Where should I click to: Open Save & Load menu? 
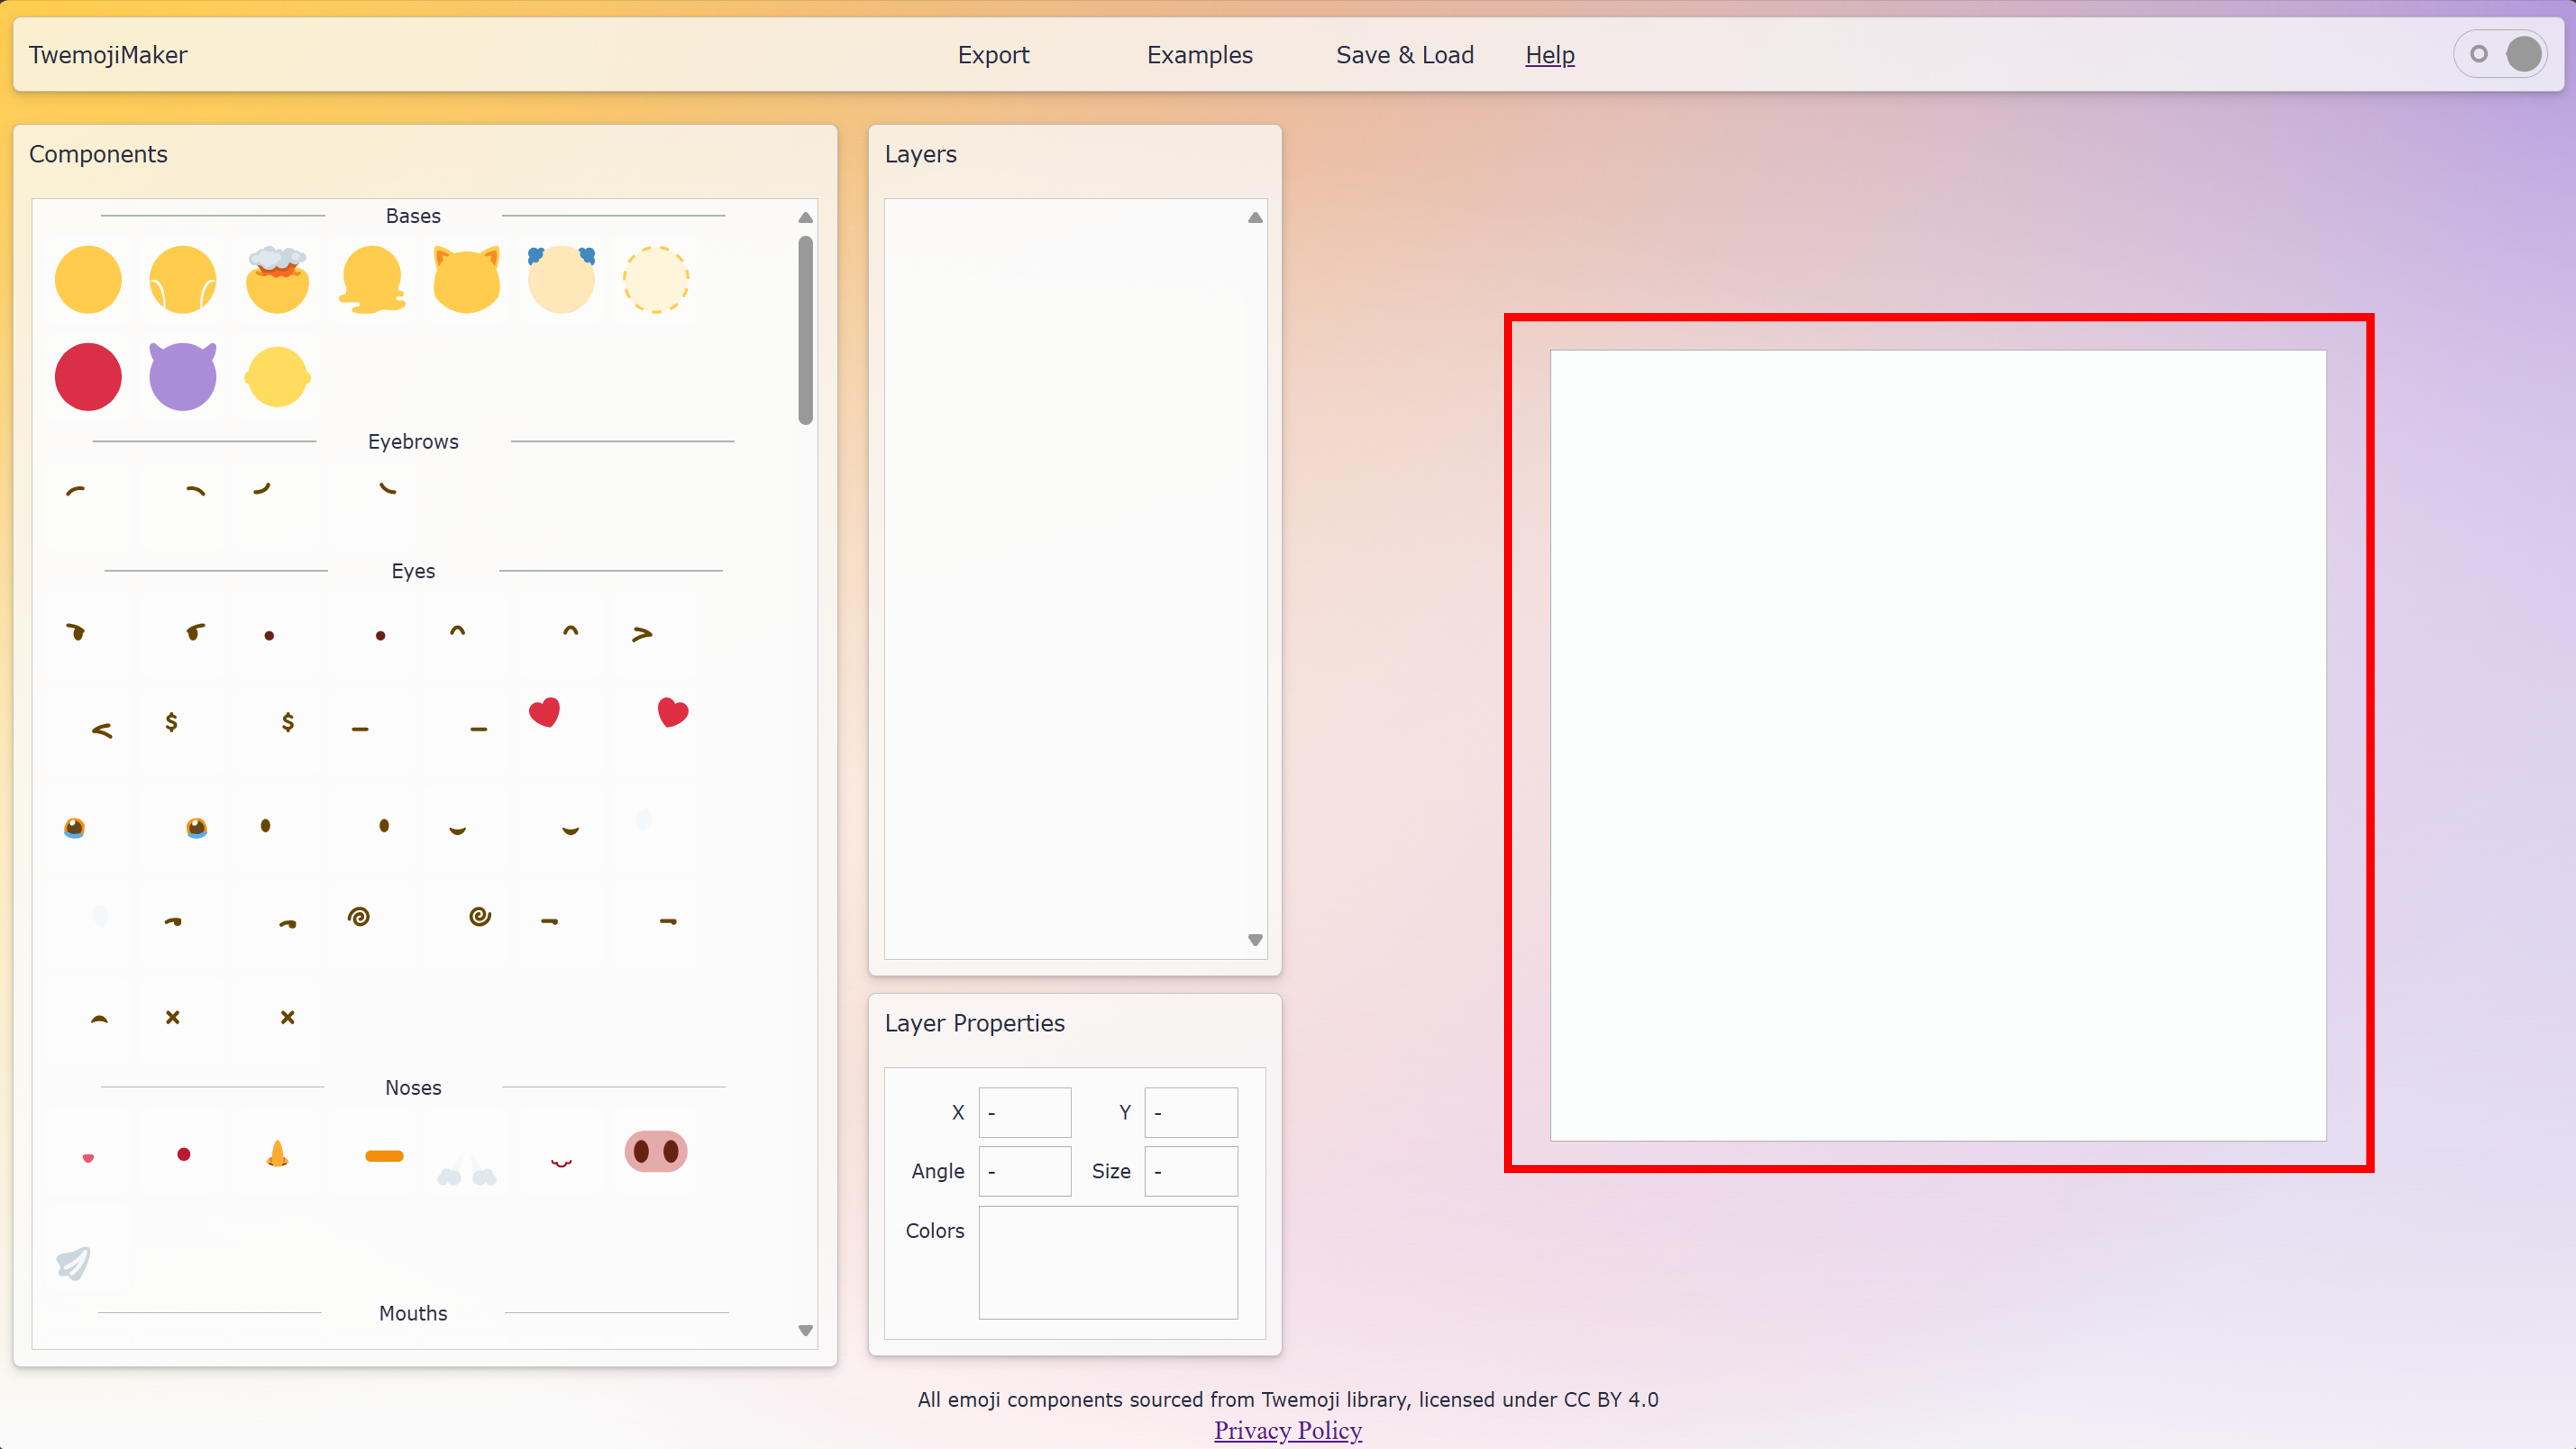[x=1404, y=55]
